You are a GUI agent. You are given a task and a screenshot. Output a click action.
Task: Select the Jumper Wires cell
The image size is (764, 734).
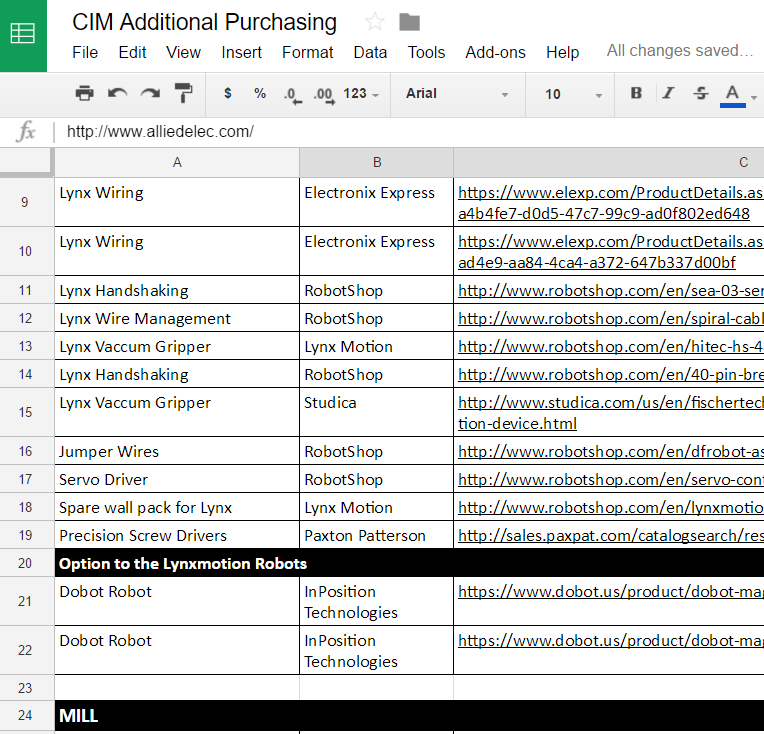click(177, 451)
